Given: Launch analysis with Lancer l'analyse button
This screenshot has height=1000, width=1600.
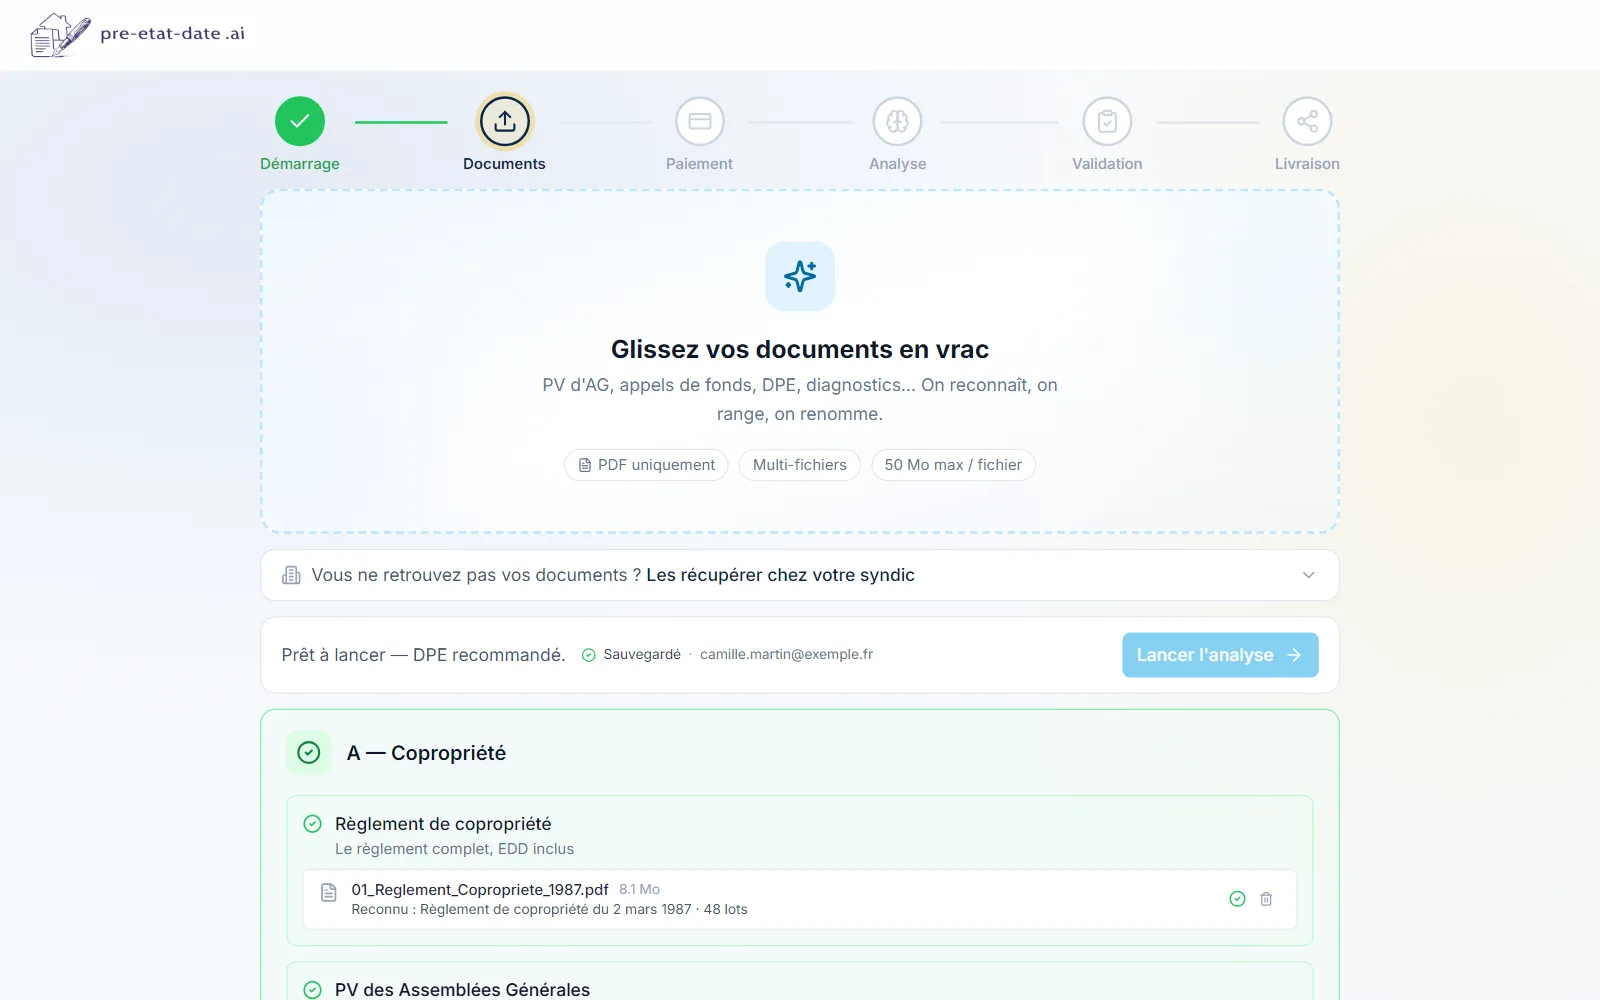Looking at the screenshot, I should click(1220, 655).
